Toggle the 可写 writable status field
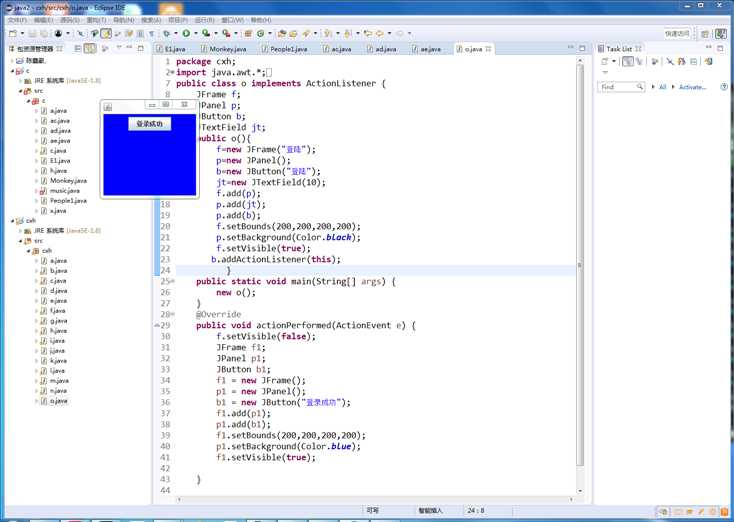The image size is (734, 522). pos(373,510)
